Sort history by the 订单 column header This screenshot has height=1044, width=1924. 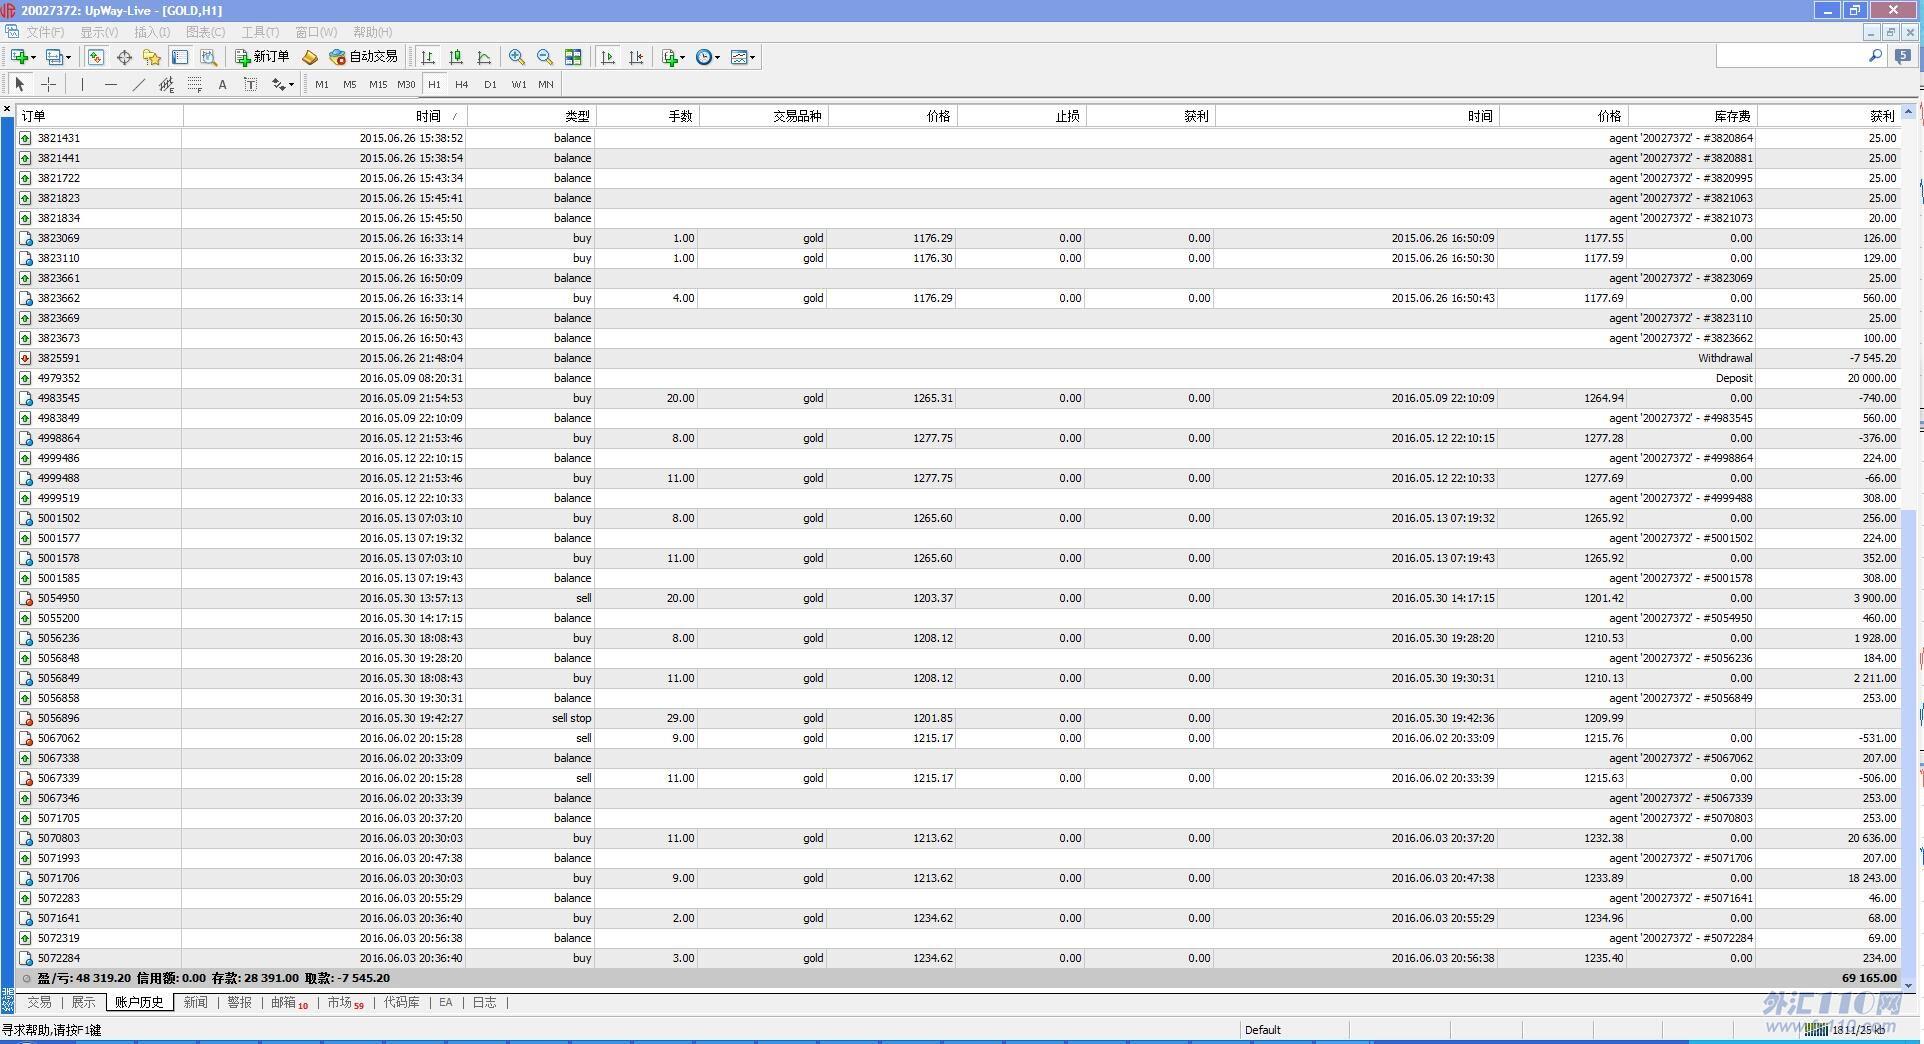[x=99, y=116]
